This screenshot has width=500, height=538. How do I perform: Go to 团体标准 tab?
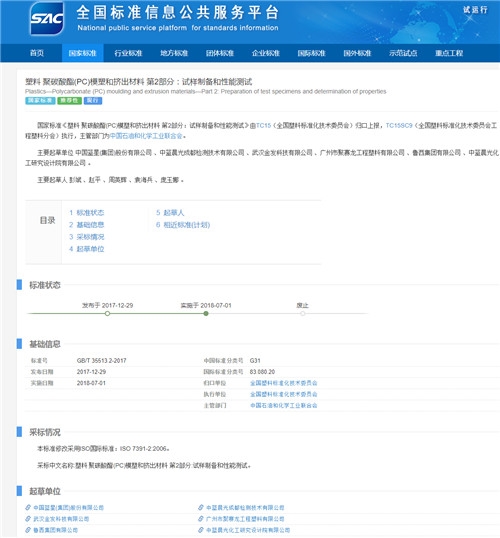[x=220, y=53]
